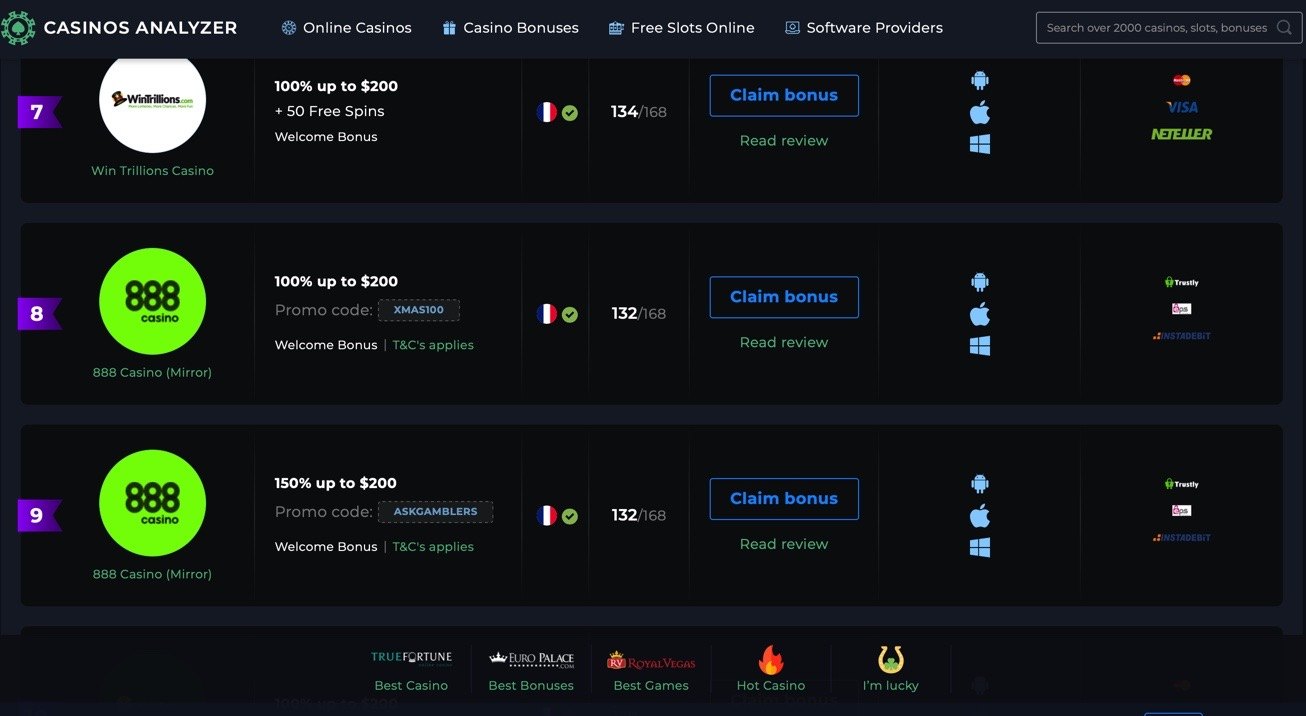Screen dimensions: 1306x716
Task: Open T&C's applies link in row 8
Action: [433, 345]
